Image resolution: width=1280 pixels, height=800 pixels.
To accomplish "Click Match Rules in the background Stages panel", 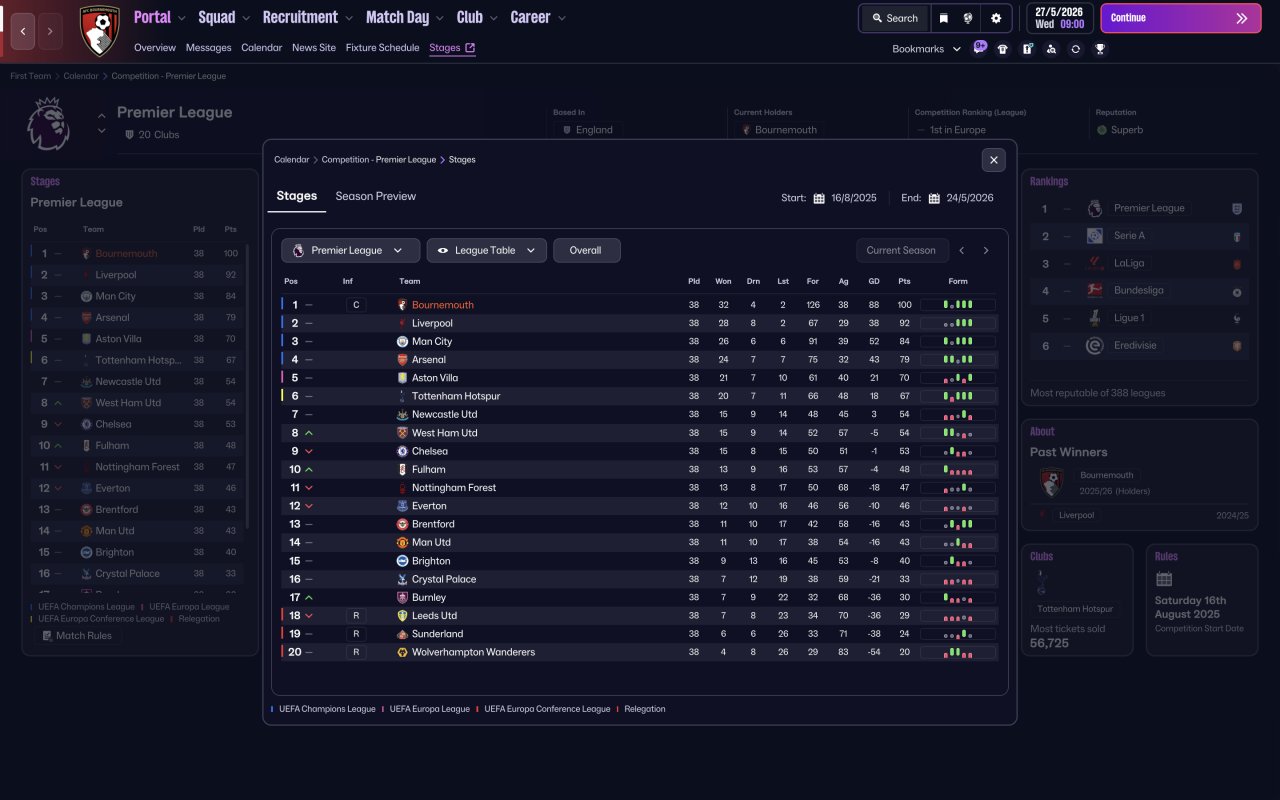I will pyautogui.click(x=77, y=636).
